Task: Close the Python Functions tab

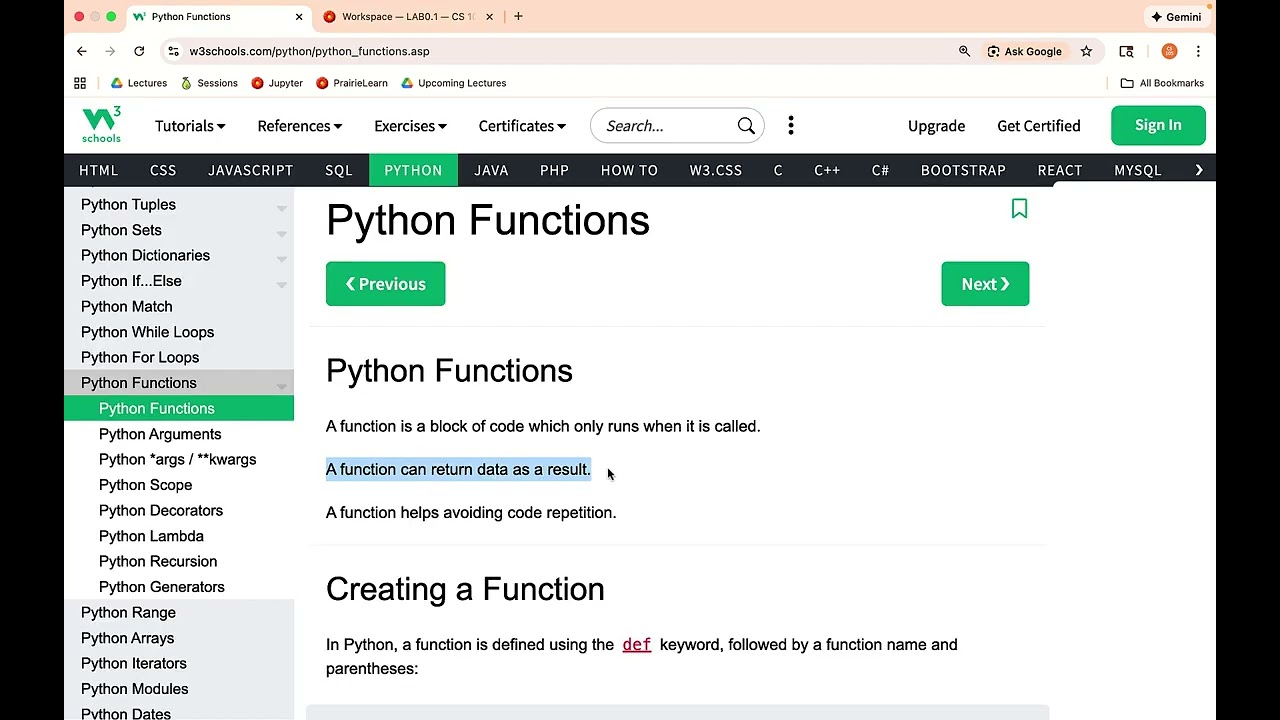Action: [298, 17]
